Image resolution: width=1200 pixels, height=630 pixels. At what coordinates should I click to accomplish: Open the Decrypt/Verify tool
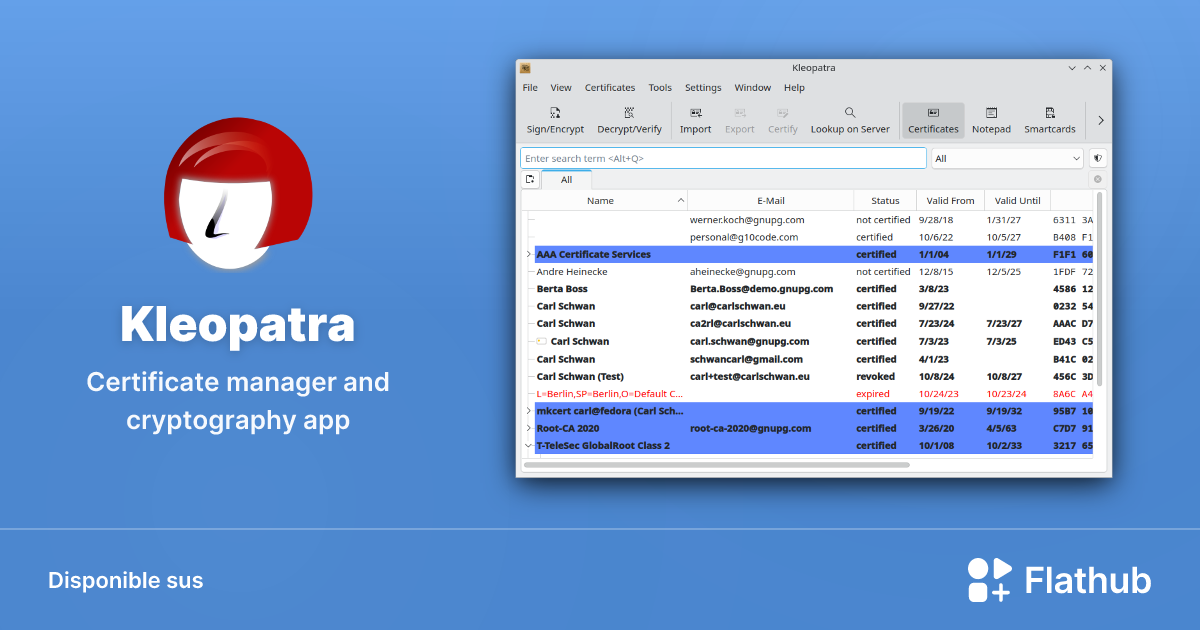[630, 120]
